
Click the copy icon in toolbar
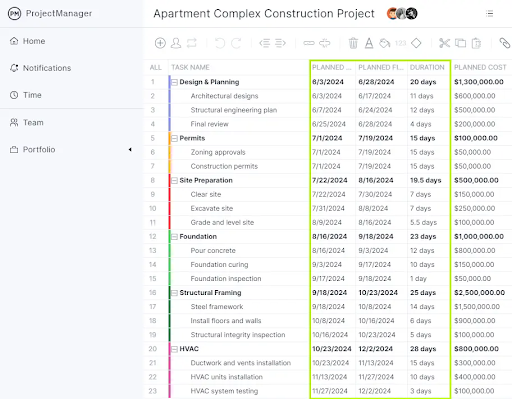(460, 43)
